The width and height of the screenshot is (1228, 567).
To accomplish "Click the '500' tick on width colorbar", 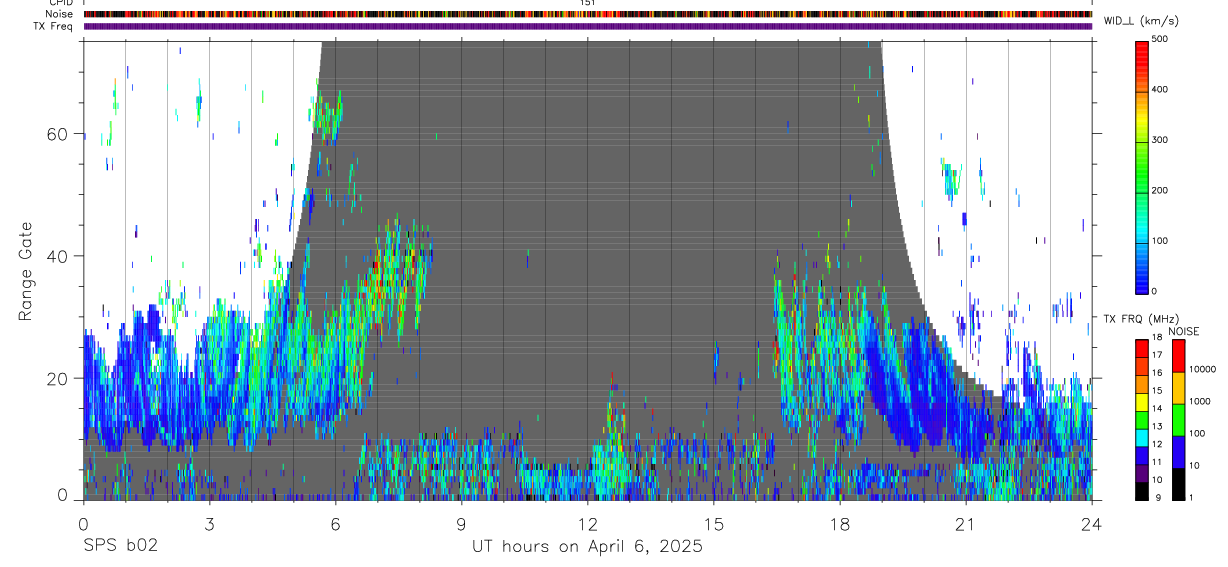I will coord(1160,39).
